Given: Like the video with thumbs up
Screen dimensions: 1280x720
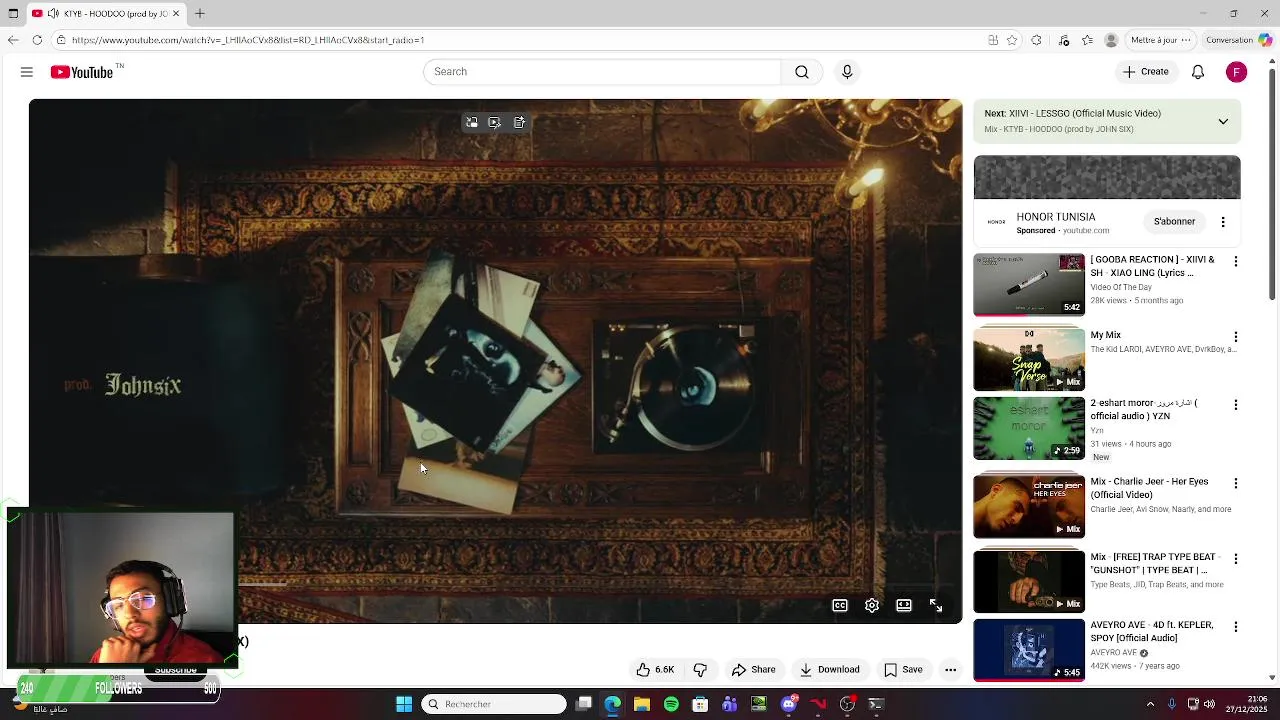Looking at the screenshot, I should click(x=656, y=670).
